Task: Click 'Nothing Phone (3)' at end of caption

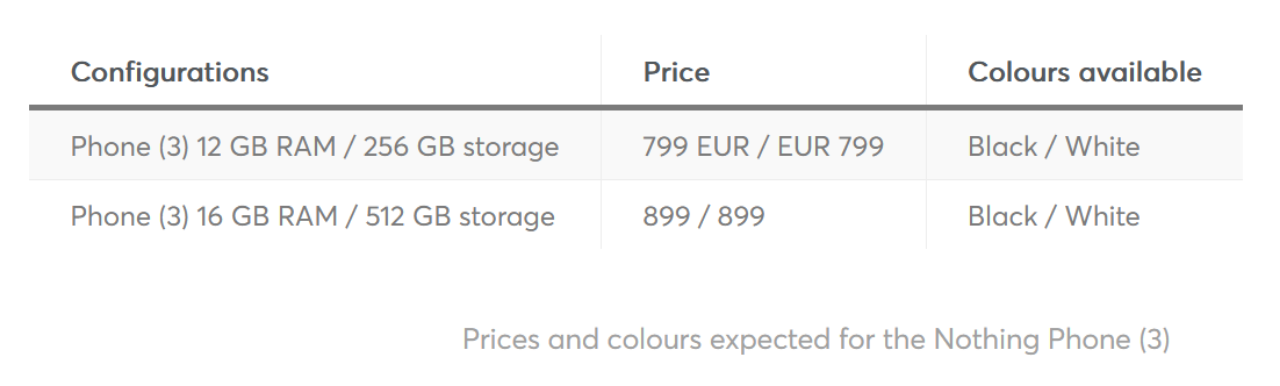Action: (1052, 341)
